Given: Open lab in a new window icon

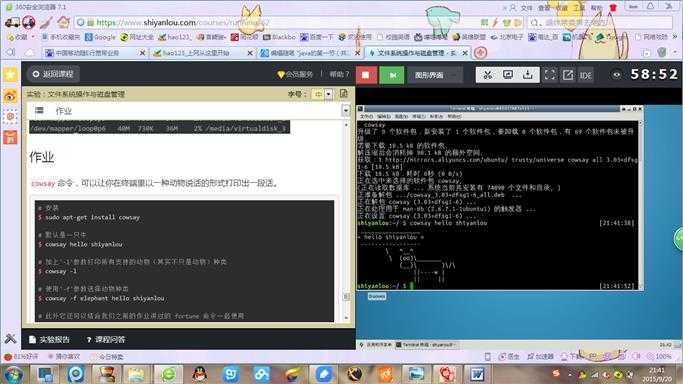Looking at the screenshot, I should (568, 75).
